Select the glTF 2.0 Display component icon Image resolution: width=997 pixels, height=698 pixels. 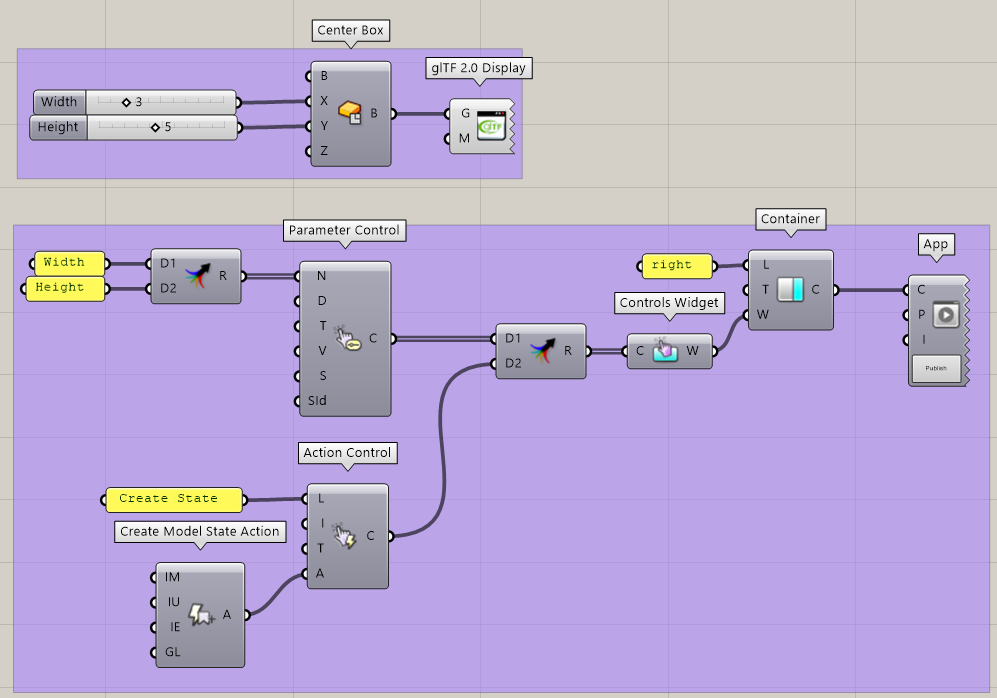pos(490,126)
